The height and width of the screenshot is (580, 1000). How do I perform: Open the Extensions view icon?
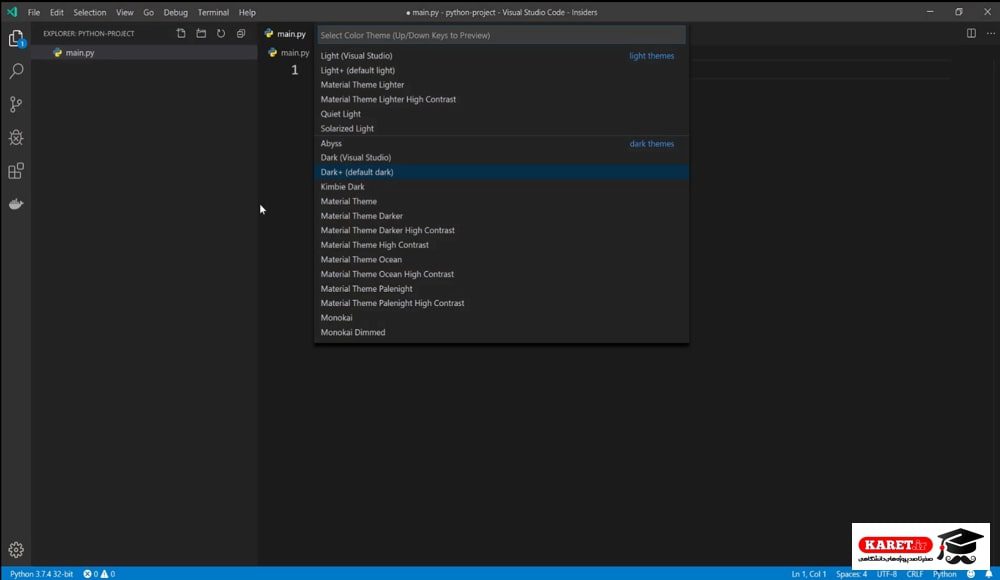(16, 171)
